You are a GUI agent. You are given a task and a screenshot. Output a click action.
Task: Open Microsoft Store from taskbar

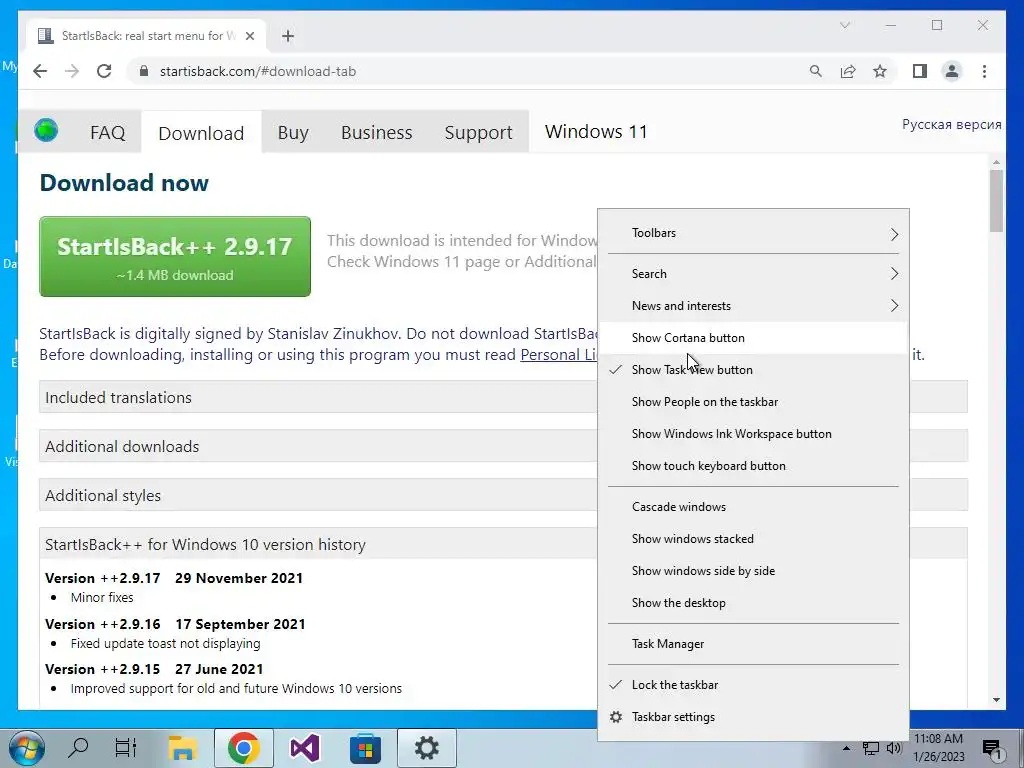pos(365,748)
